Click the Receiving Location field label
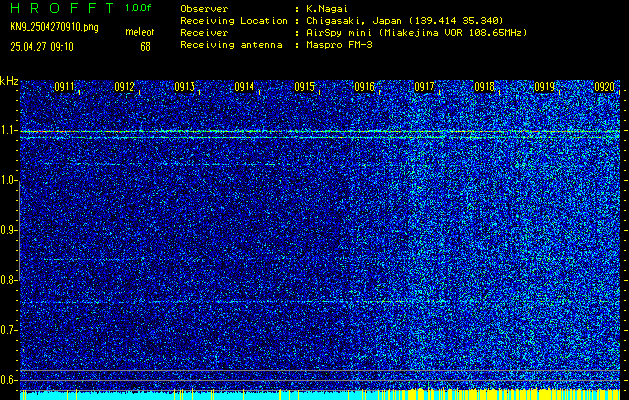Viewport: 629px width, 400px height. pos(234,21)
